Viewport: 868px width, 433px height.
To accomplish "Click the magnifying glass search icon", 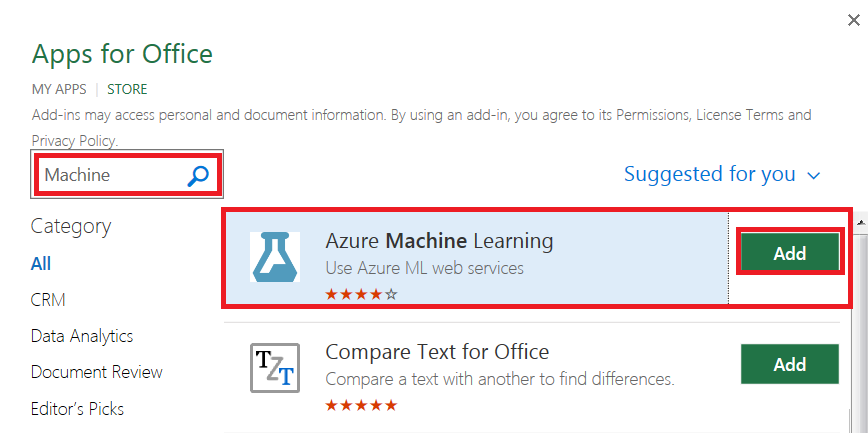I will 198,176.
